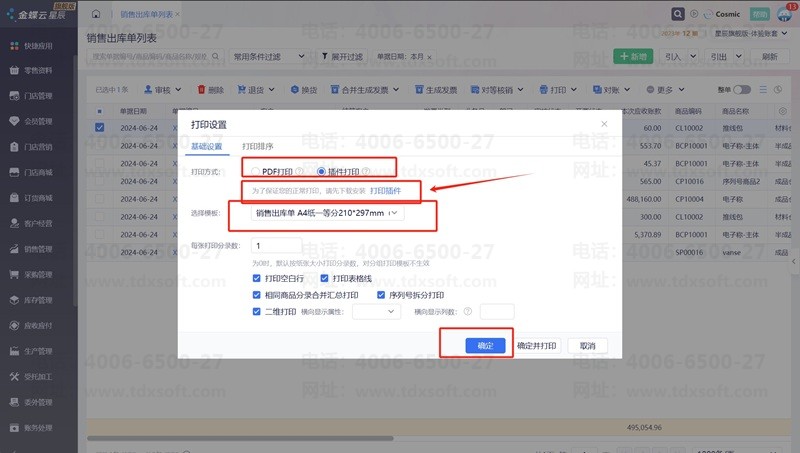Select the 基础设置 tab

click(x=207, y=146)
